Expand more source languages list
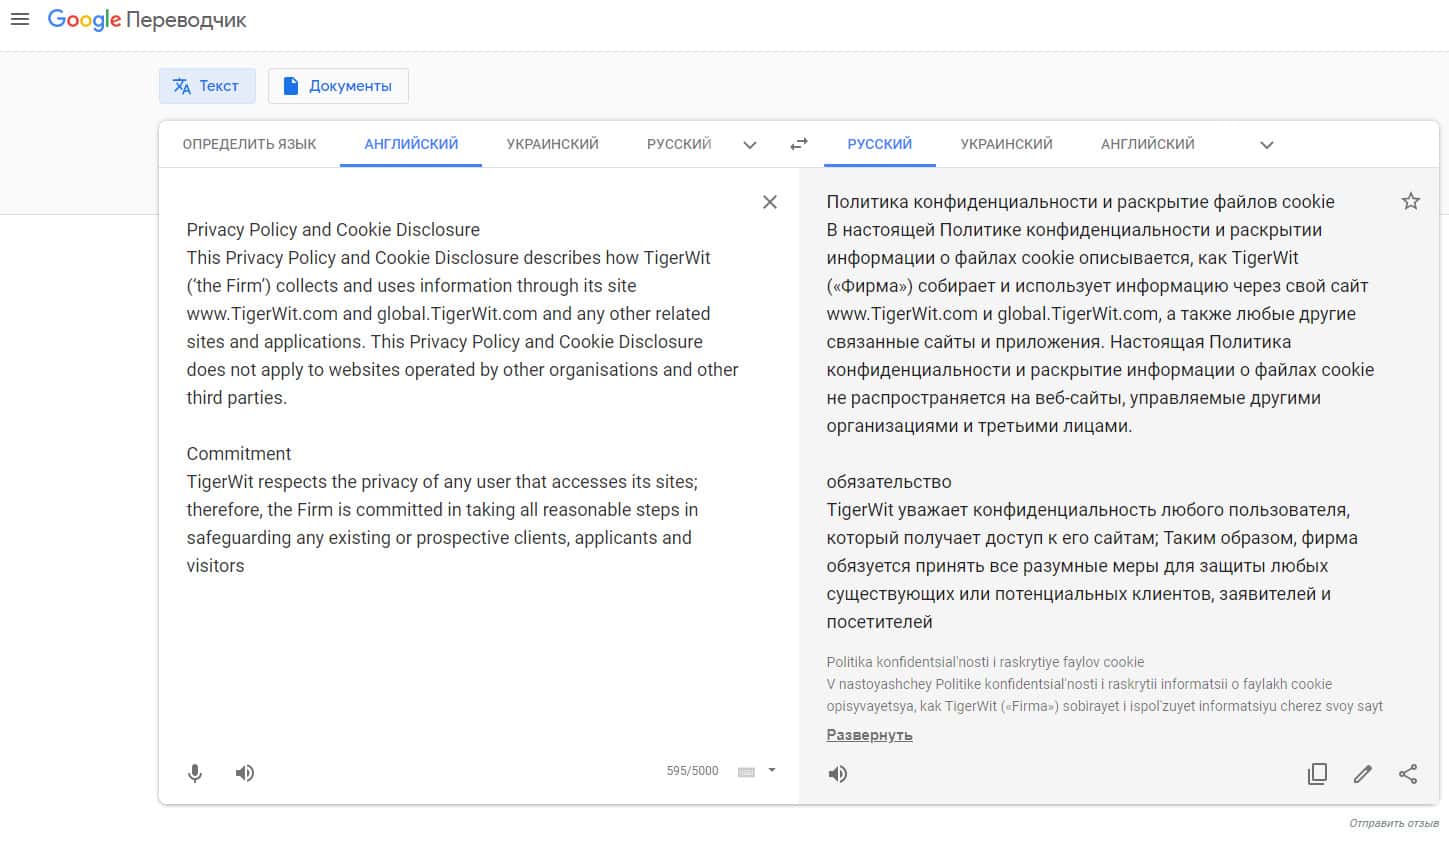The image size is (1449, 842). click(750, 145)
